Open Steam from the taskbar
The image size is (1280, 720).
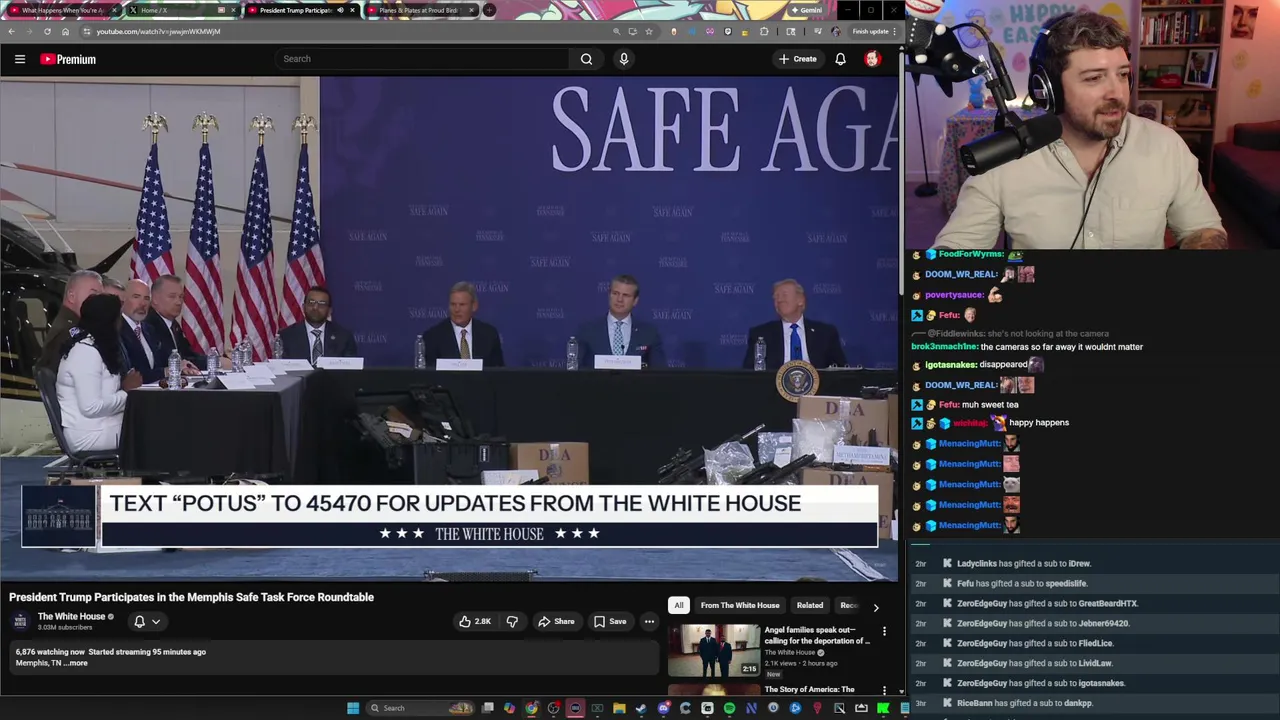point(641,708)
